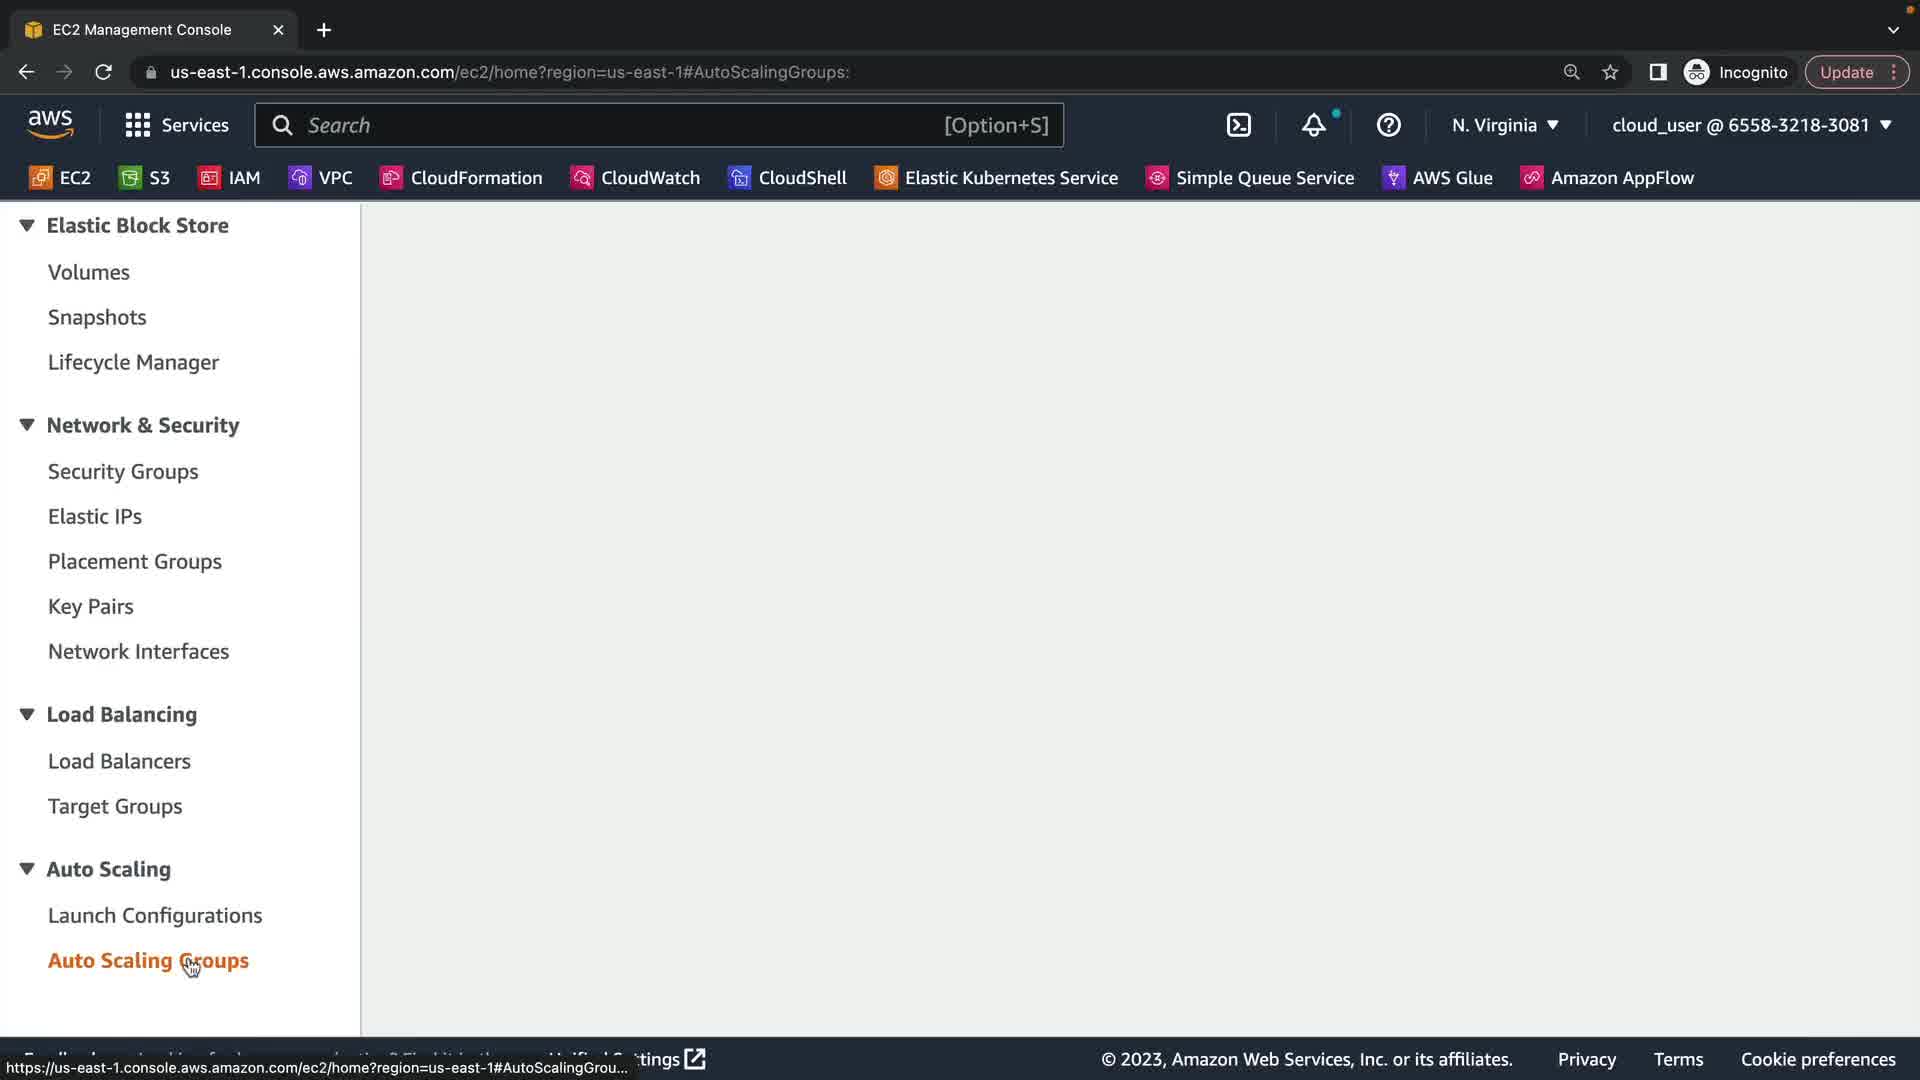Open CloudShell from the terminal icon
The height and width of the screenshot is (1080, 1920).
tap(1238, 125)
